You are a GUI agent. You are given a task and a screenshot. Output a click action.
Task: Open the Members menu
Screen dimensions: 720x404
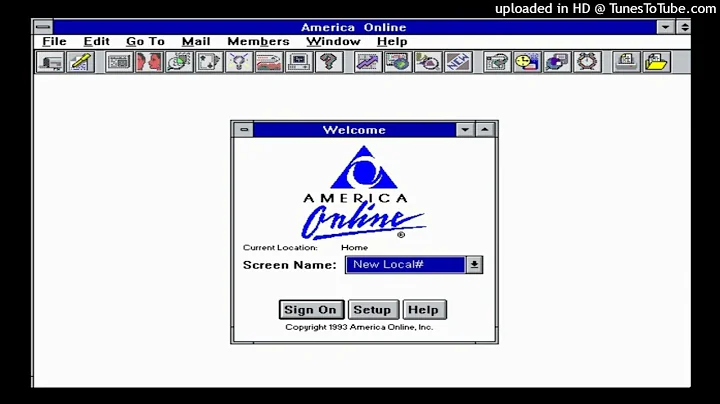[258, 41]
